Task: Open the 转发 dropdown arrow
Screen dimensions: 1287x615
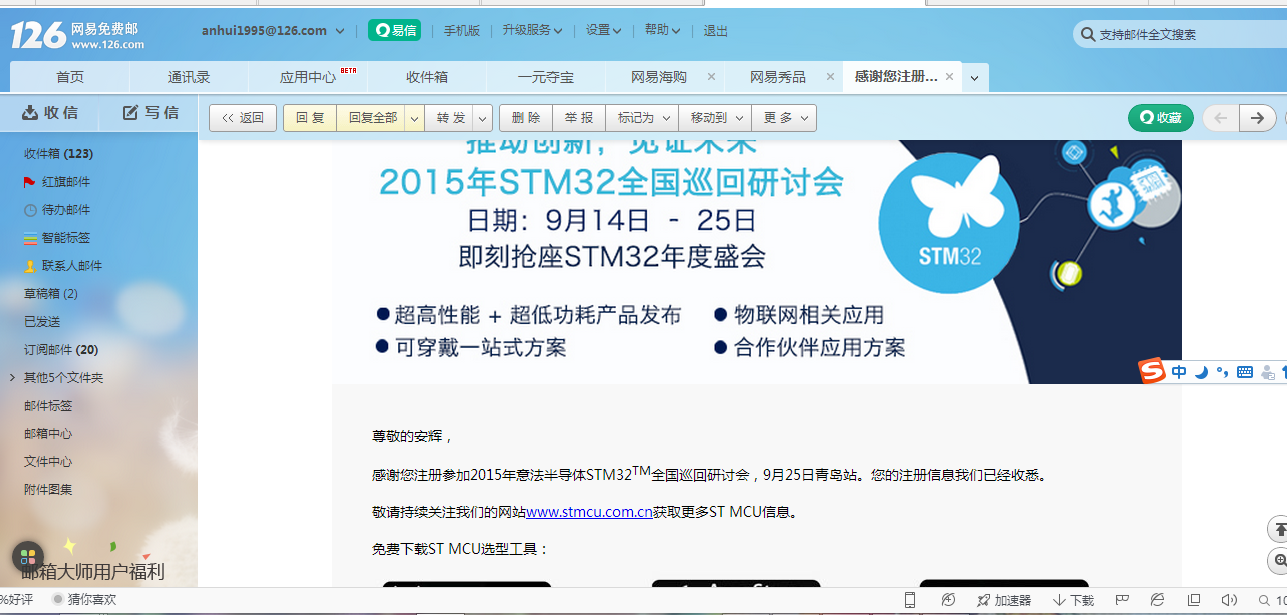Action: click(x=483, y=118)
